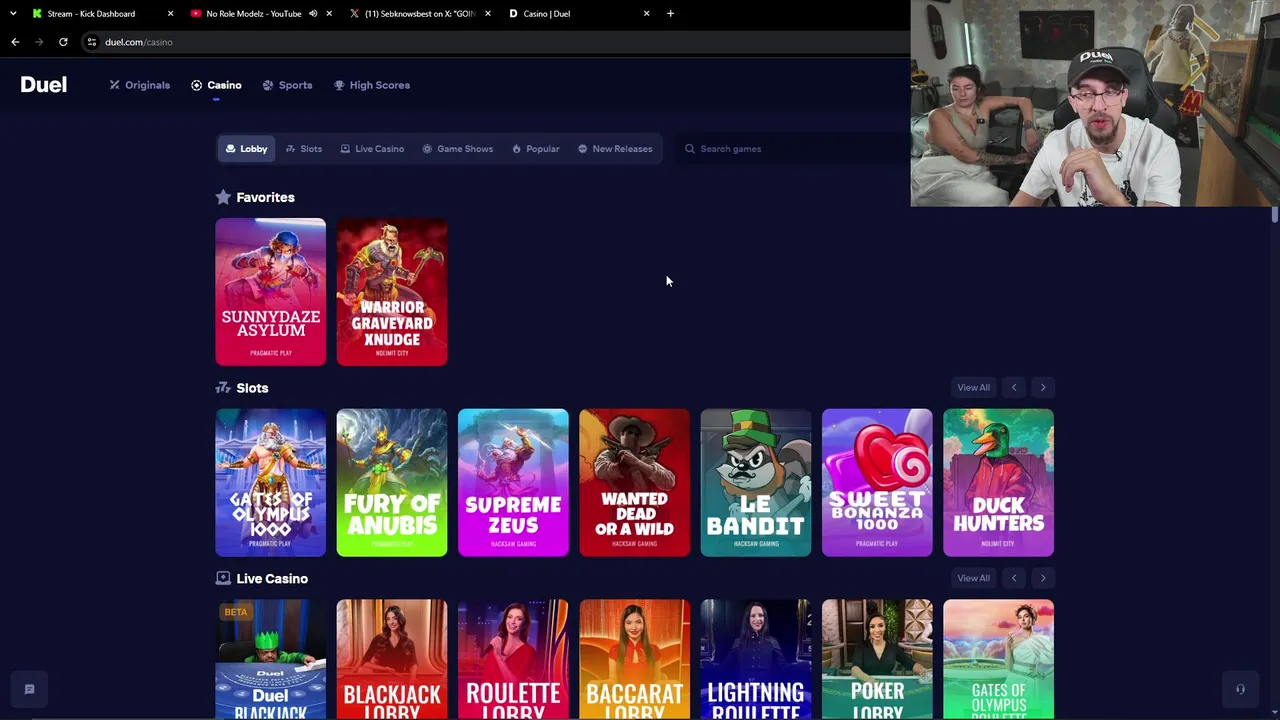Click the Live Casino section heading icon
The image size is (1280, 720).
click(x=223, y=579)
